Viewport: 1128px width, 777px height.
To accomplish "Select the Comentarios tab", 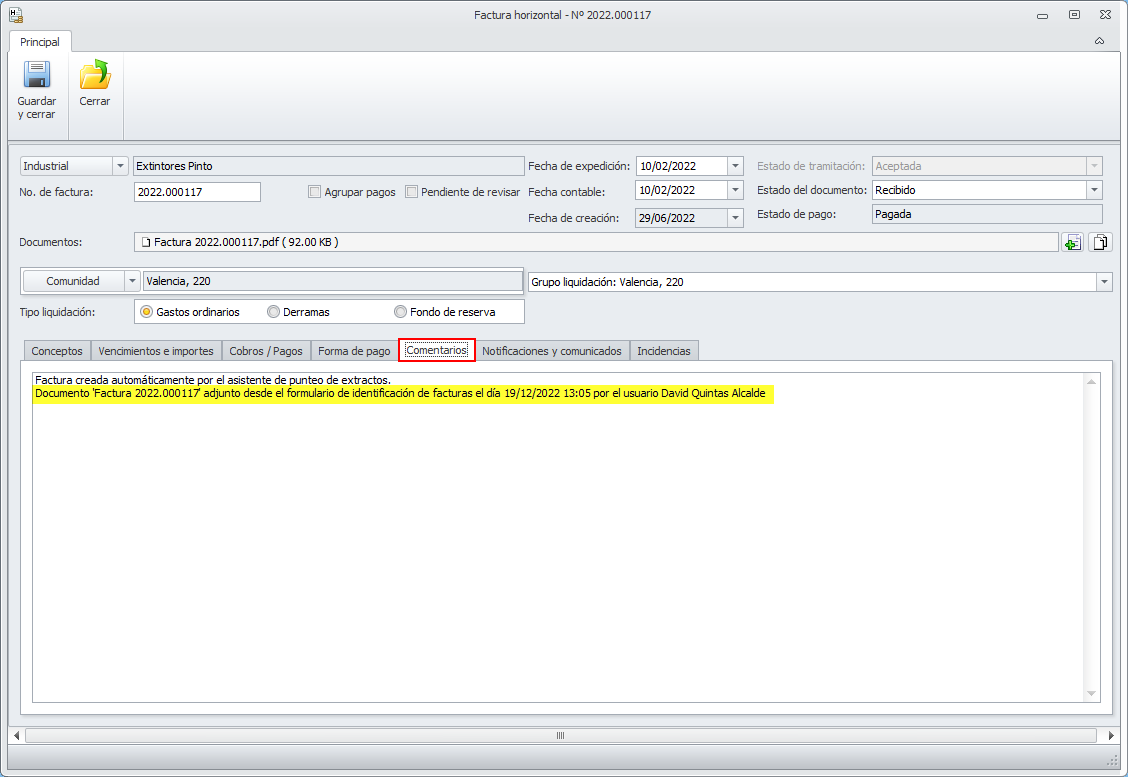I will [437, 350].
